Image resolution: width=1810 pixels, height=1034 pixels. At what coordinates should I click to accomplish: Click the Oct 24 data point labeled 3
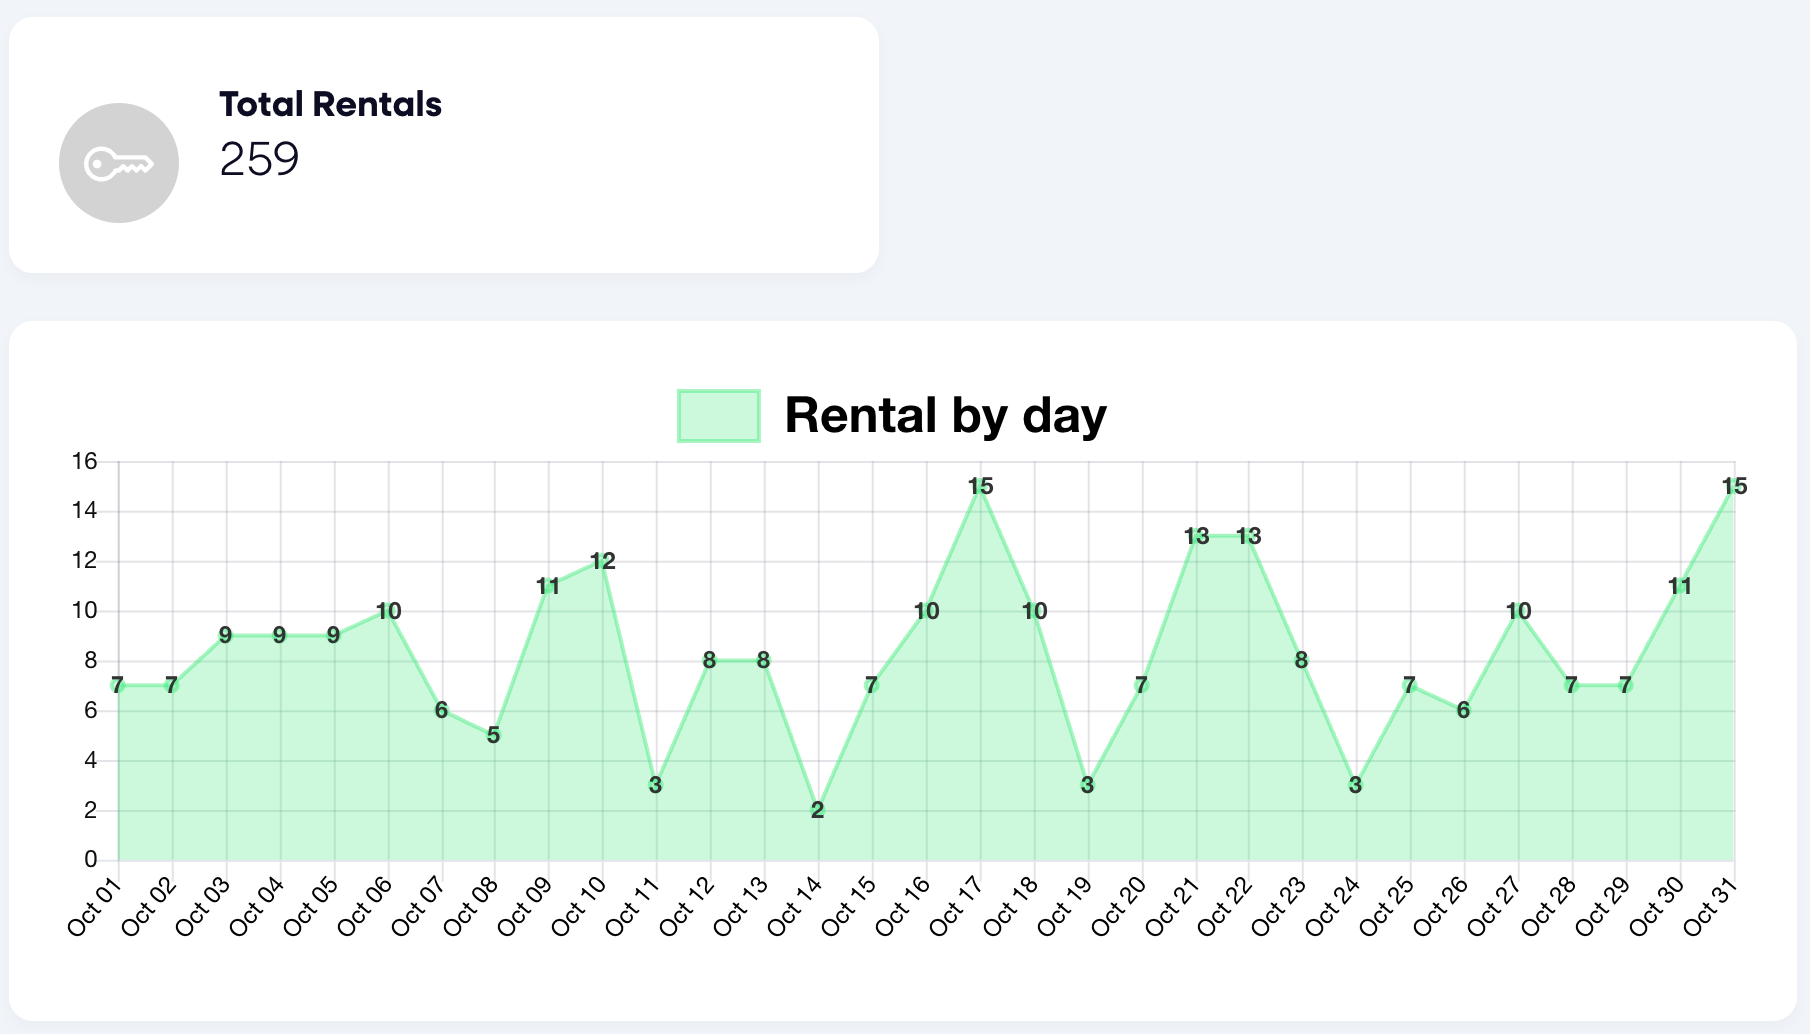pyautogui.click(x=1356, y=785)
